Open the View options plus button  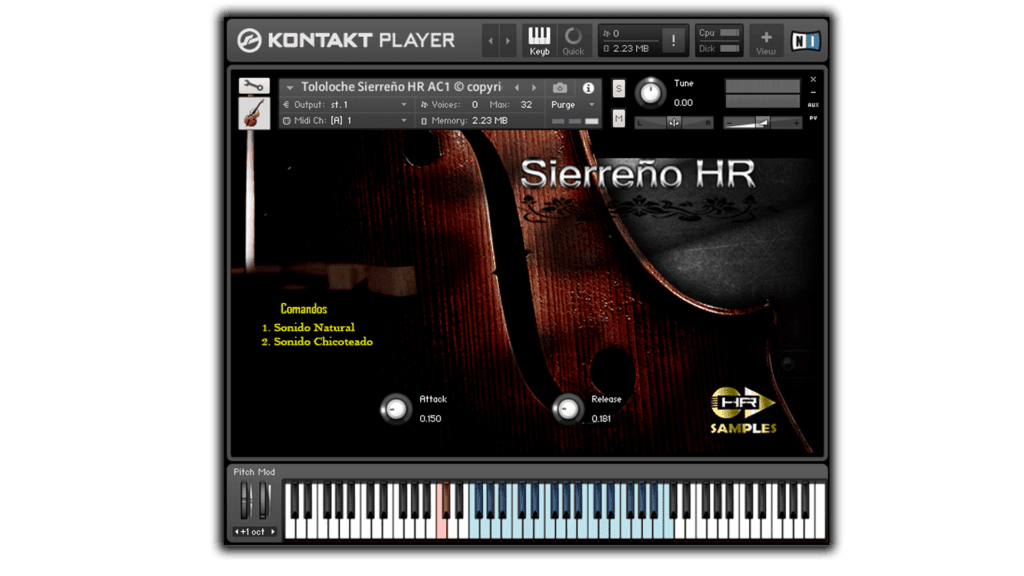(x=766, y=41)
